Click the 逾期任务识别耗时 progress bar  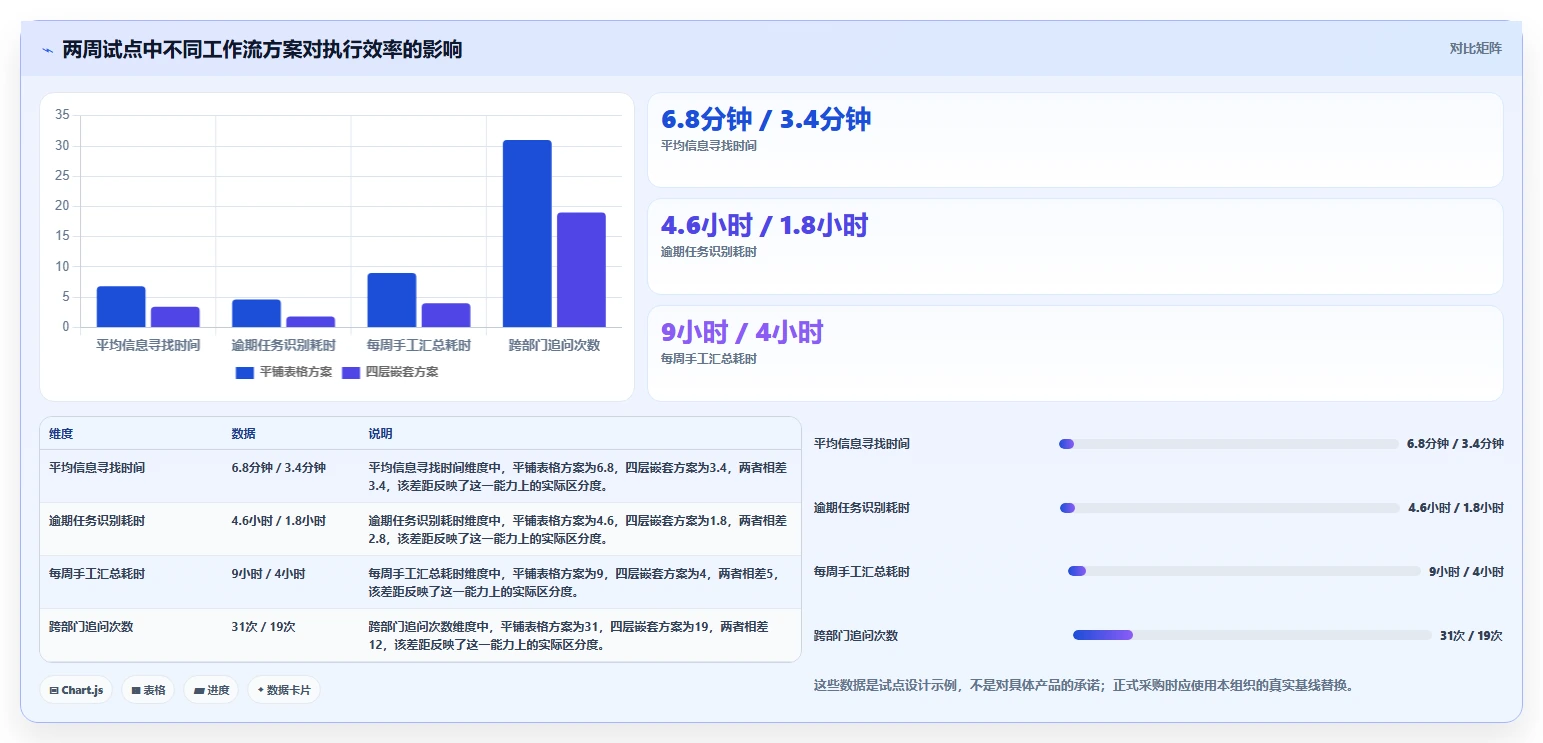1229,508
